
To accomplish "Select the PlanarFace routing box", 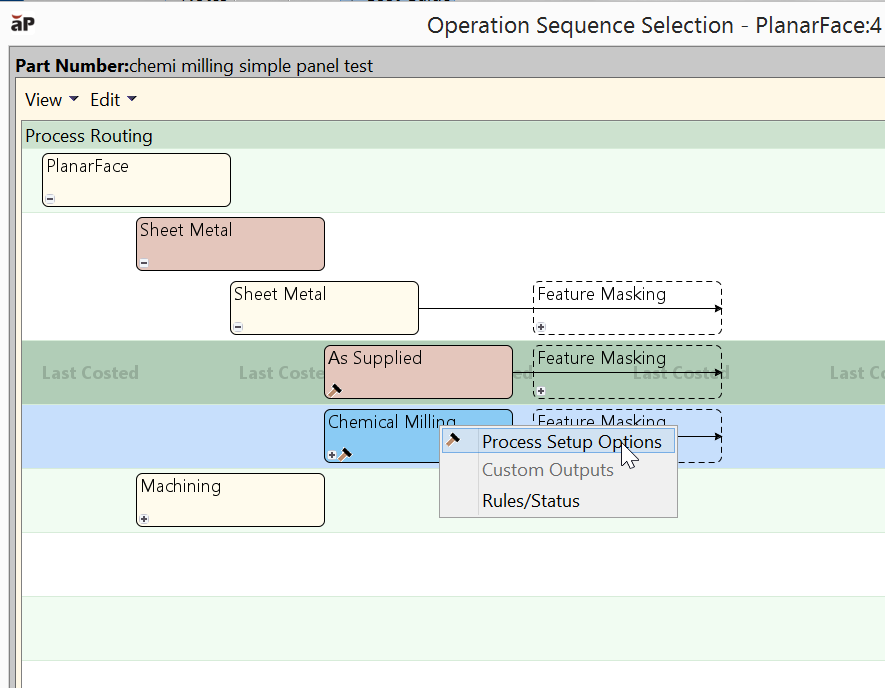I will [136, 179].
